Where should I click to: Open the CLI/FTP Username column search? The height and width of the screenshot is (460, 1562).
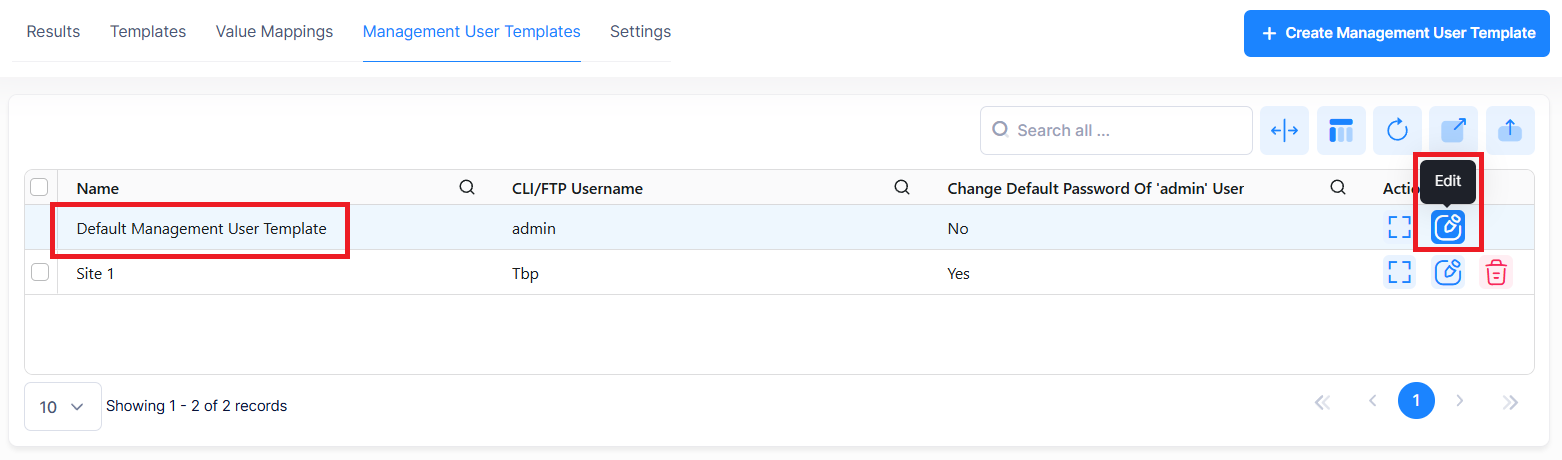coord(901,187)
